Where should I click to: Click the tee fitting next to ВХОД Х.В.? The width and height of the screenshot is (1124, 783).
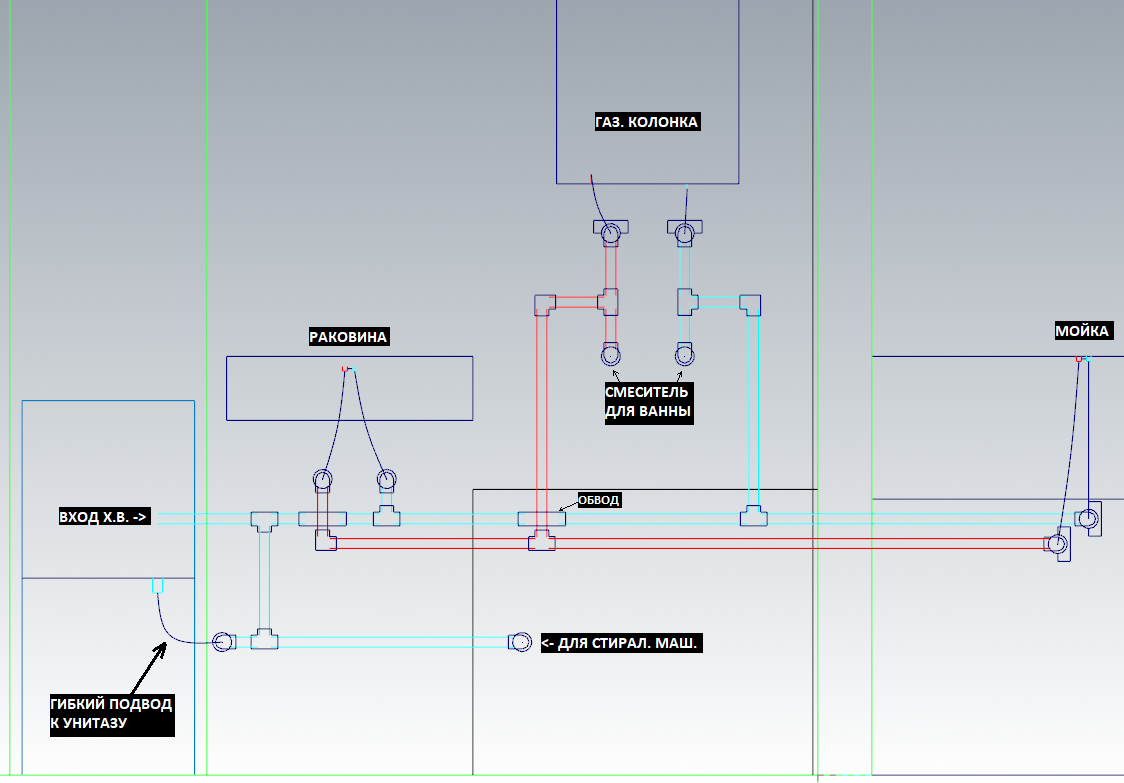point(264,519)
